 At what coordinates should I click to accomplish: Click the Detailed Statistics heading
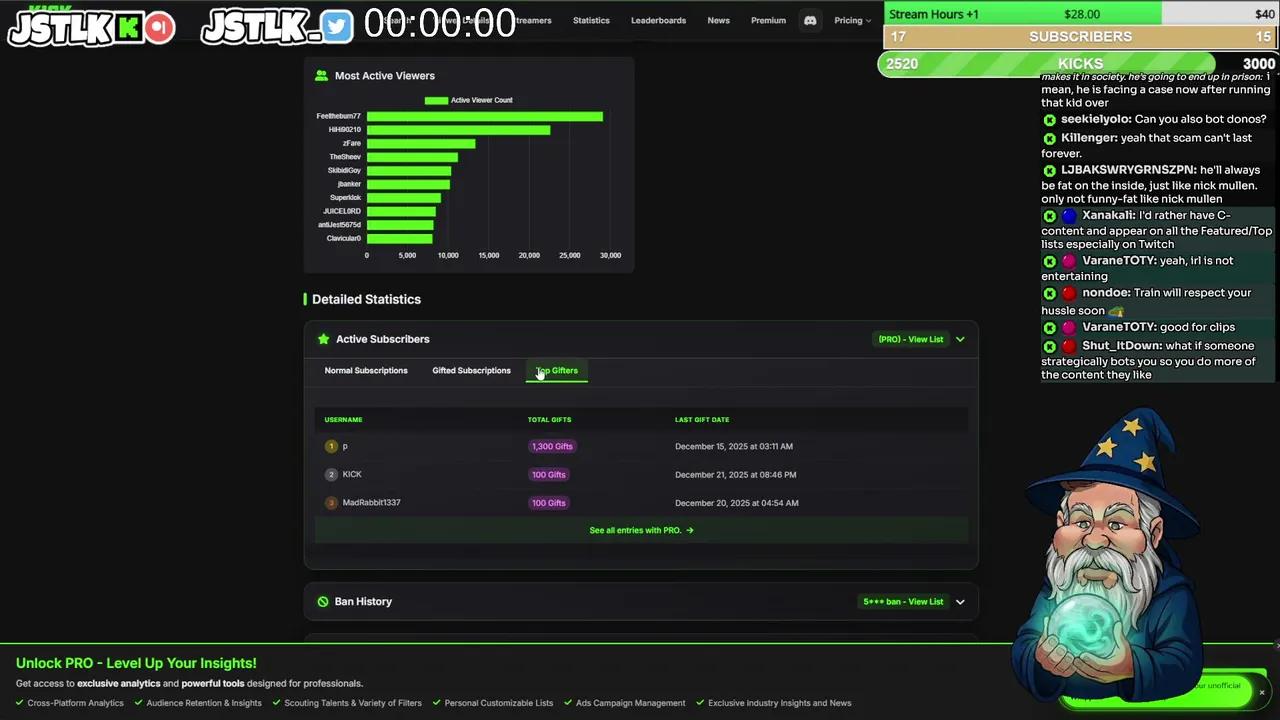coord(366,299)
